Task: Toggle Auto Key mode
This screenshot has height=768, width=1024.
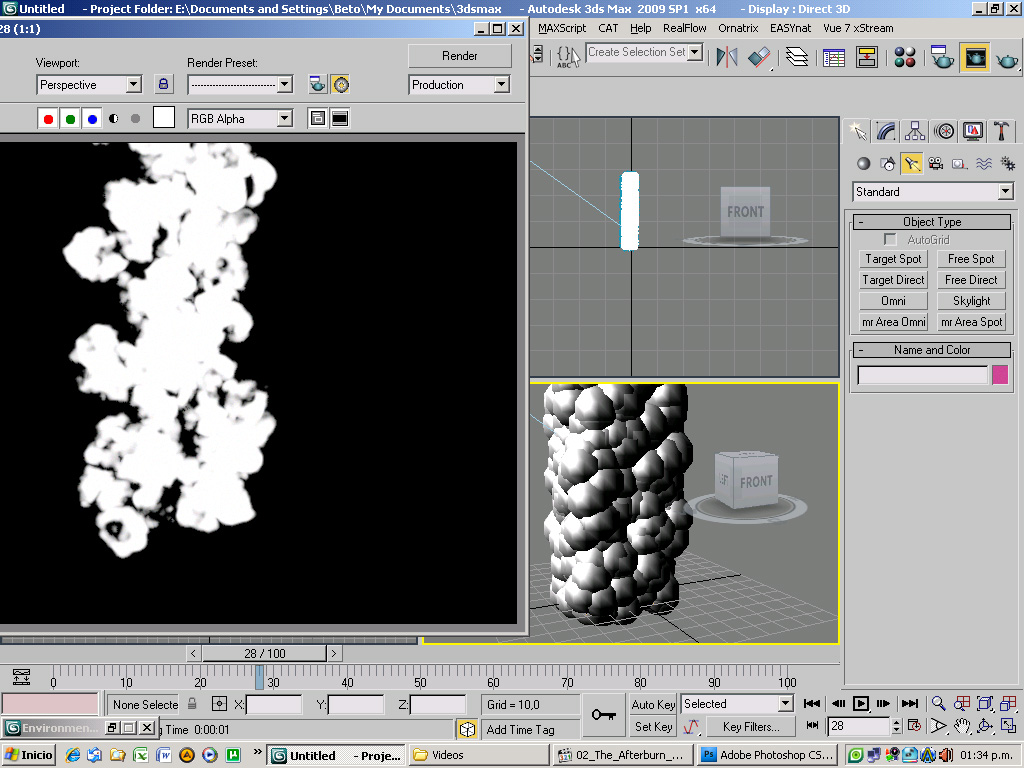Action: (x=653, y=705)
